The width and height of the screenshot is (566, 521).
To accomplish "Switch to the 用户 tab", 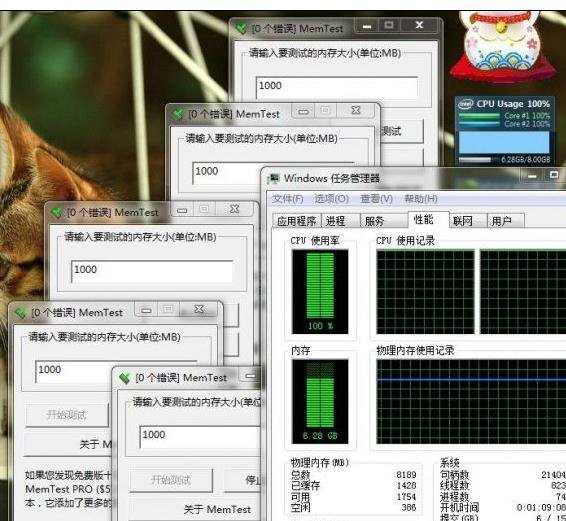I will tap(505, 221).
